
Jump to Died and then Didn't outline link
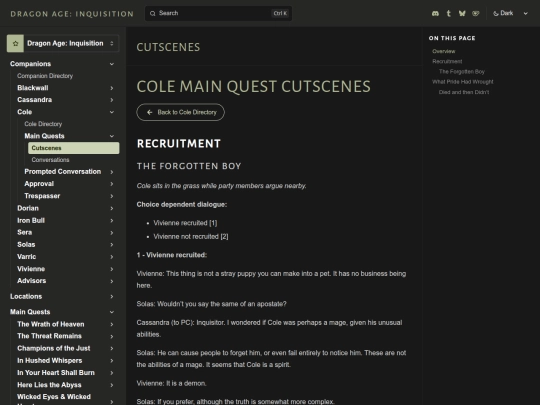[464, 92]
